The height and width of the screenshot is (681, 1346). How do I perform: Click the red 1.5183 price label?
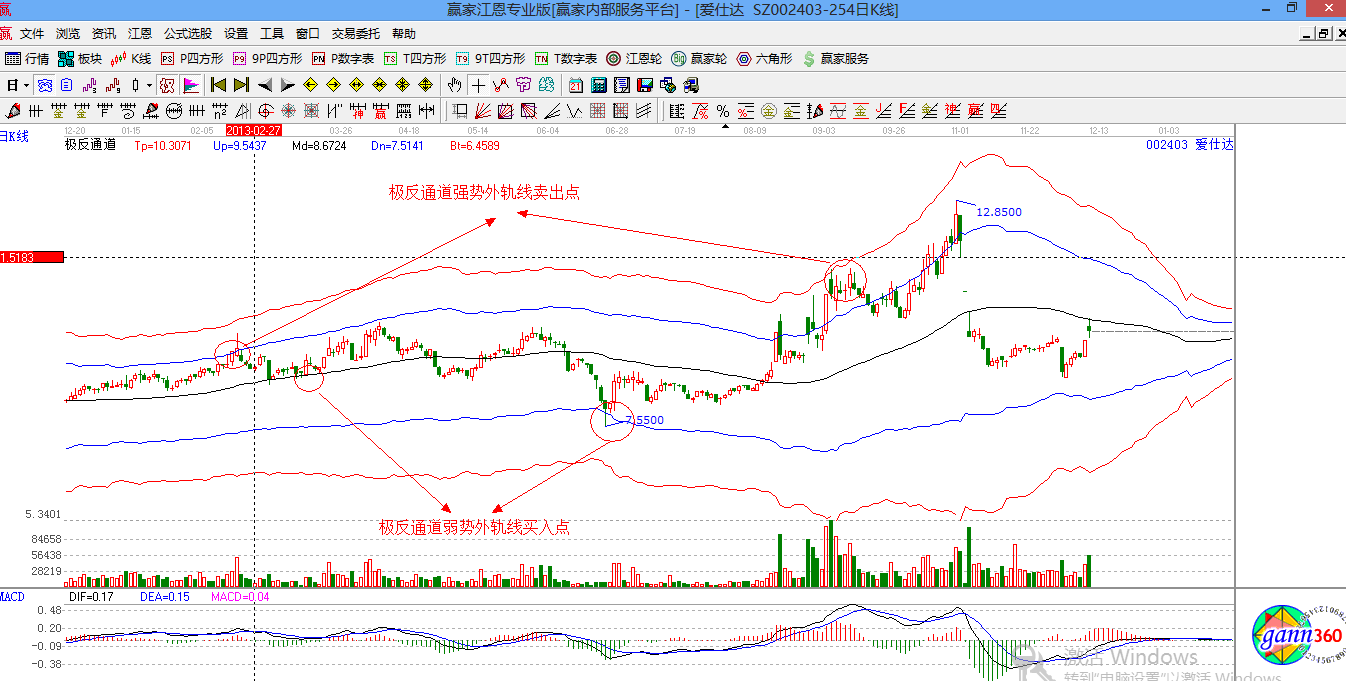(x=30, y=257)
